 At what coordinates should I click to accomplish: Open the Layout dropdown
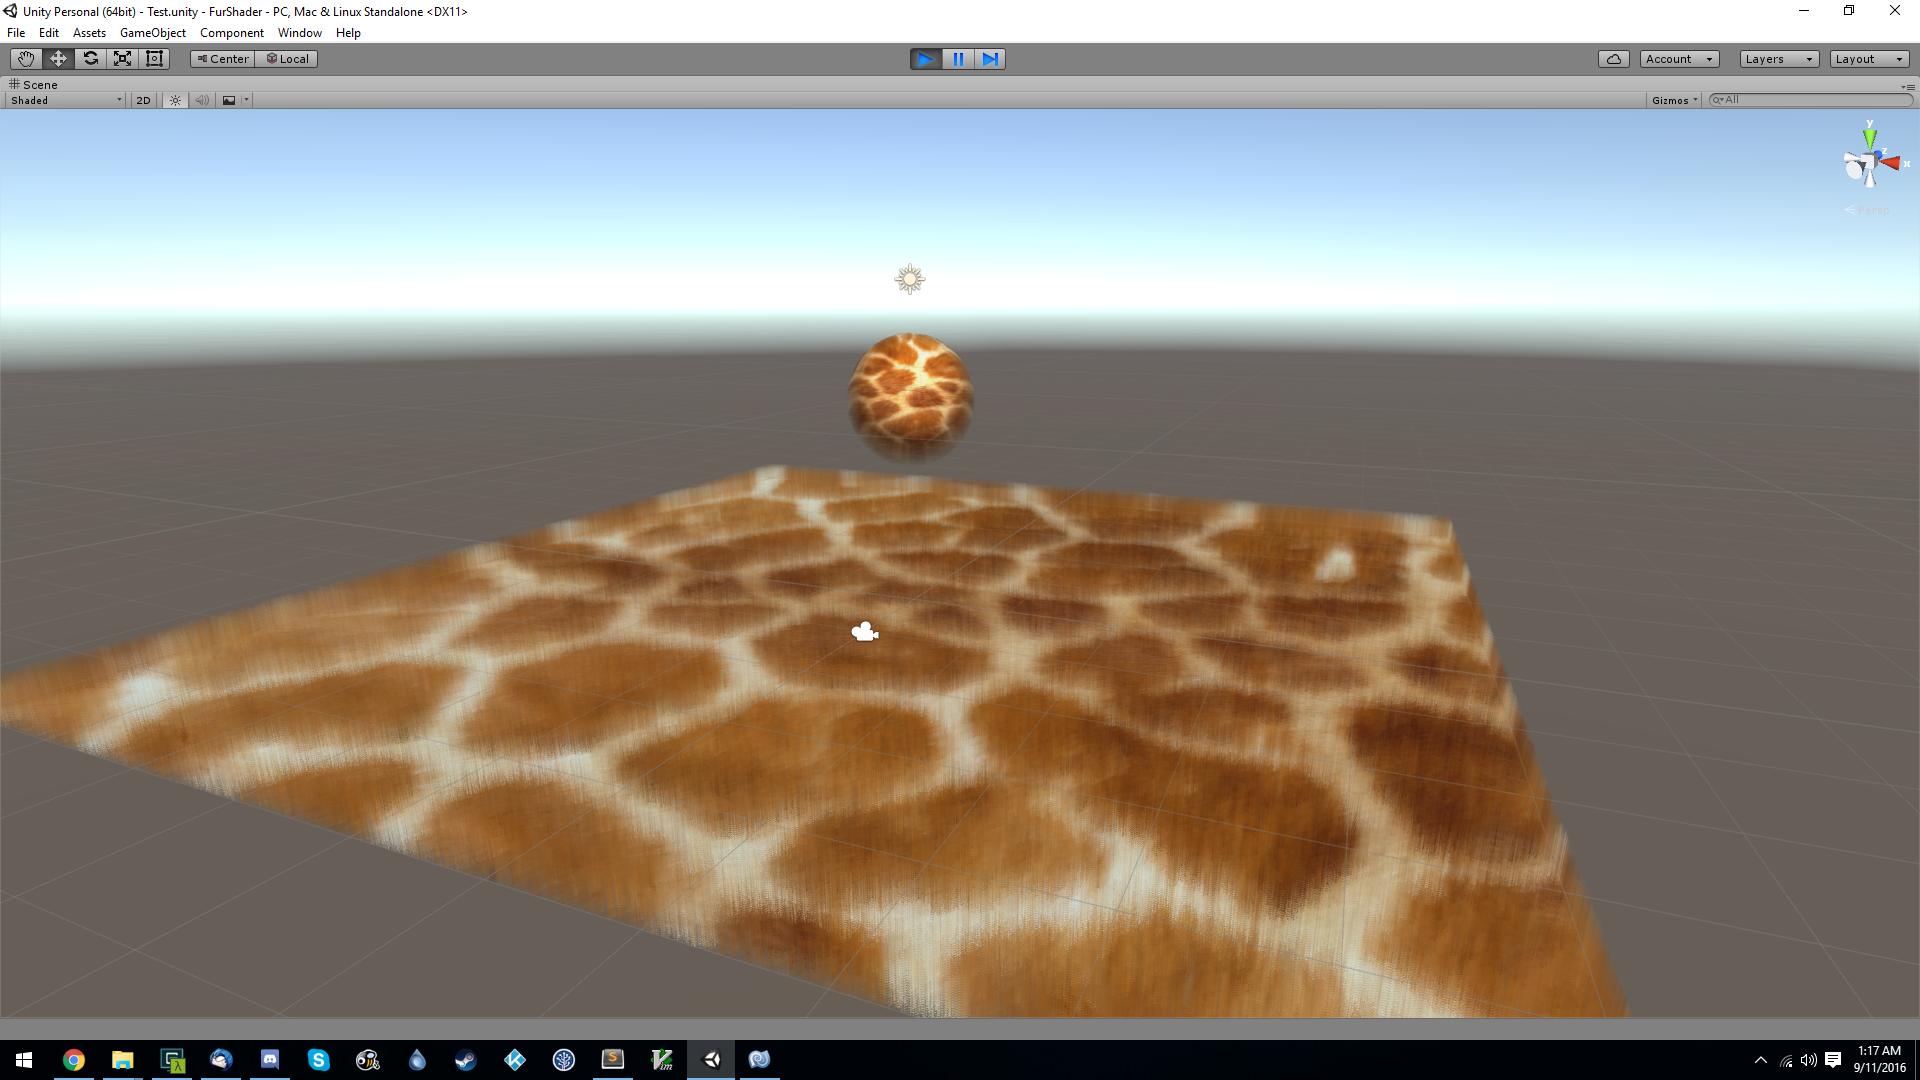(1868, 58)
